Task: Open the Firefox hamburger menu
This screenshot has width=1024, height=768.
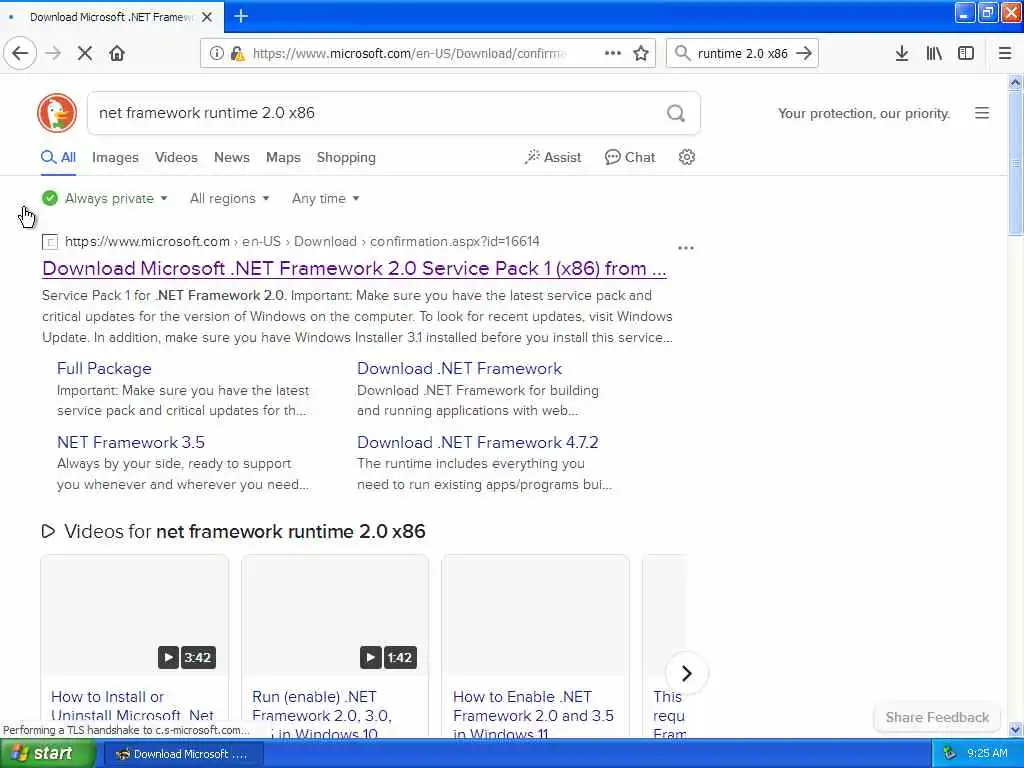Action: (1005, 54)
